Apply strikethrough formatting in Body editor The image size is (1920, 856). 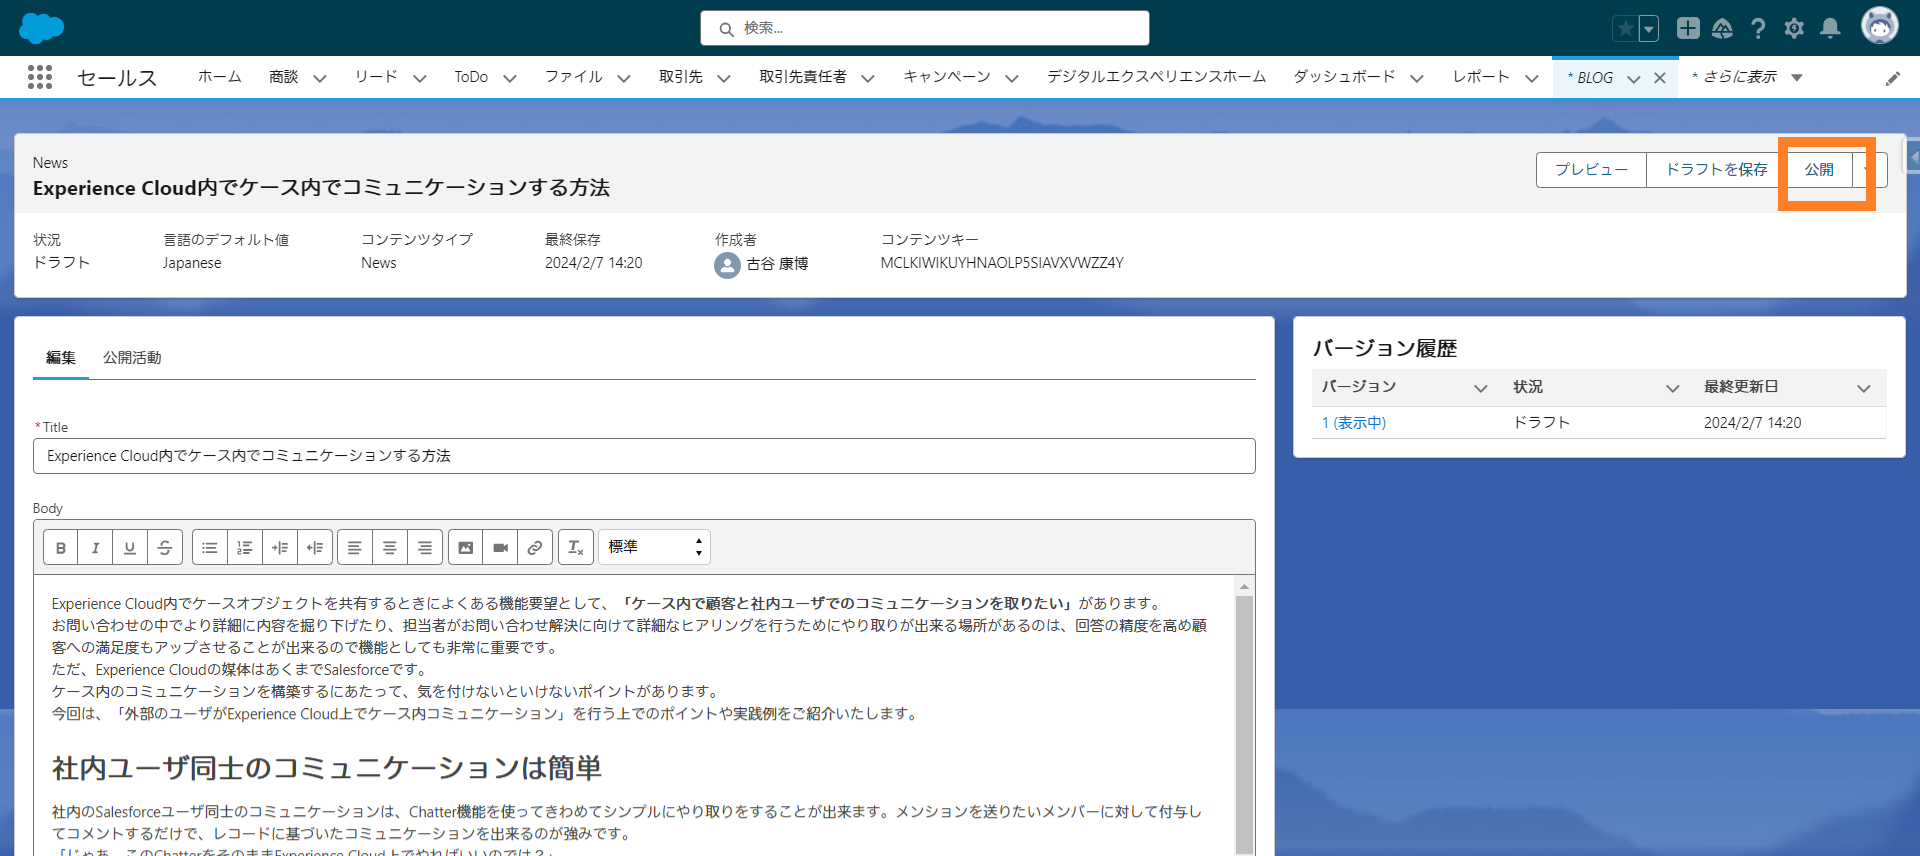[165, 547]
